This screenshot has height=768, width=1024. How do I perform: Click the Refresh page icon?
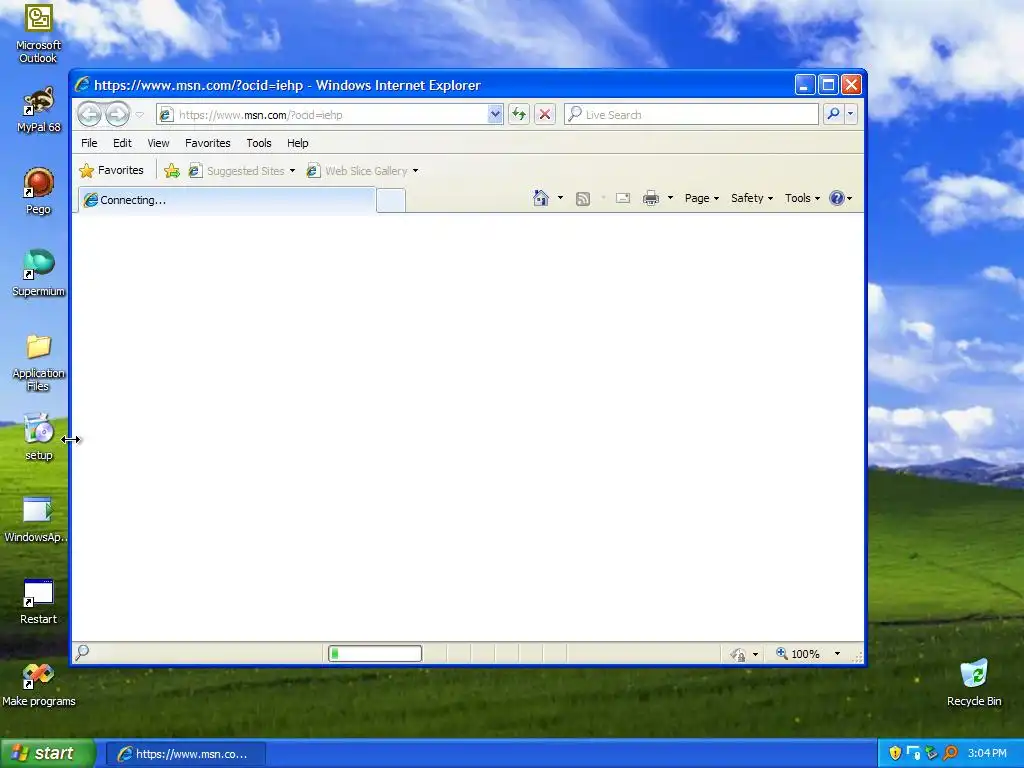coord(519,115)
